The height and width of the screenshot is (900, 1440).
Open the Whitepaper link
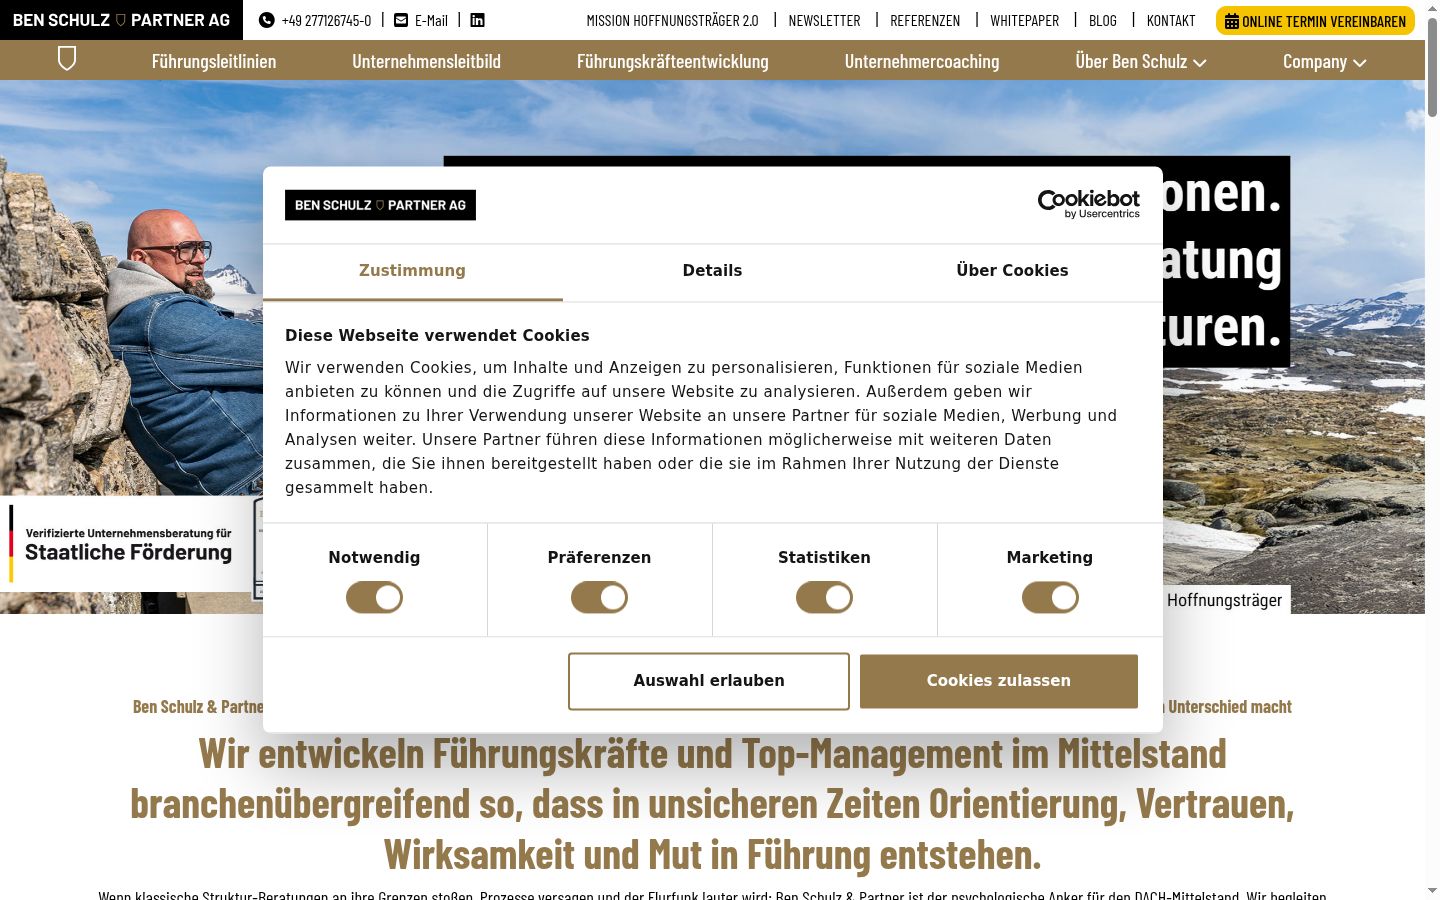1024,21
